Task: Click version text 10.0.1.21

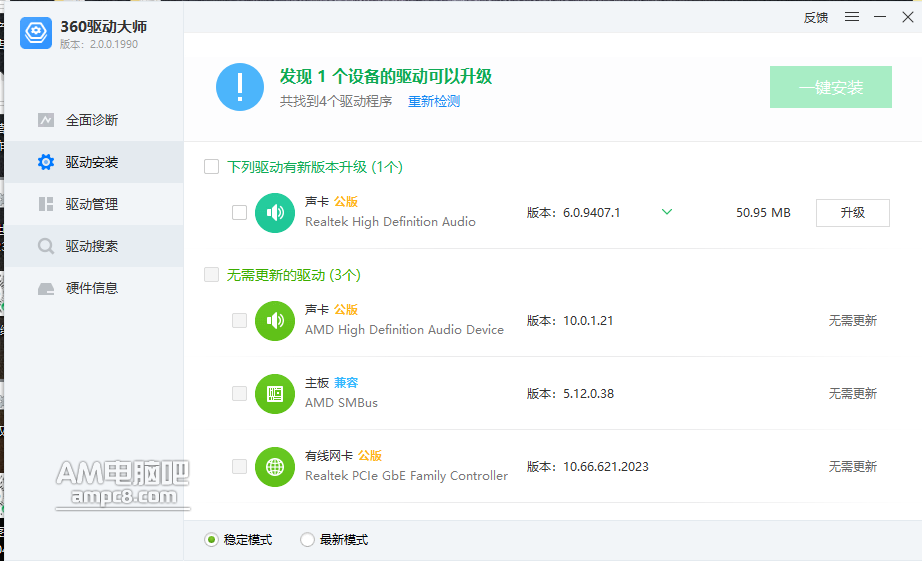Action: point(588,321)
